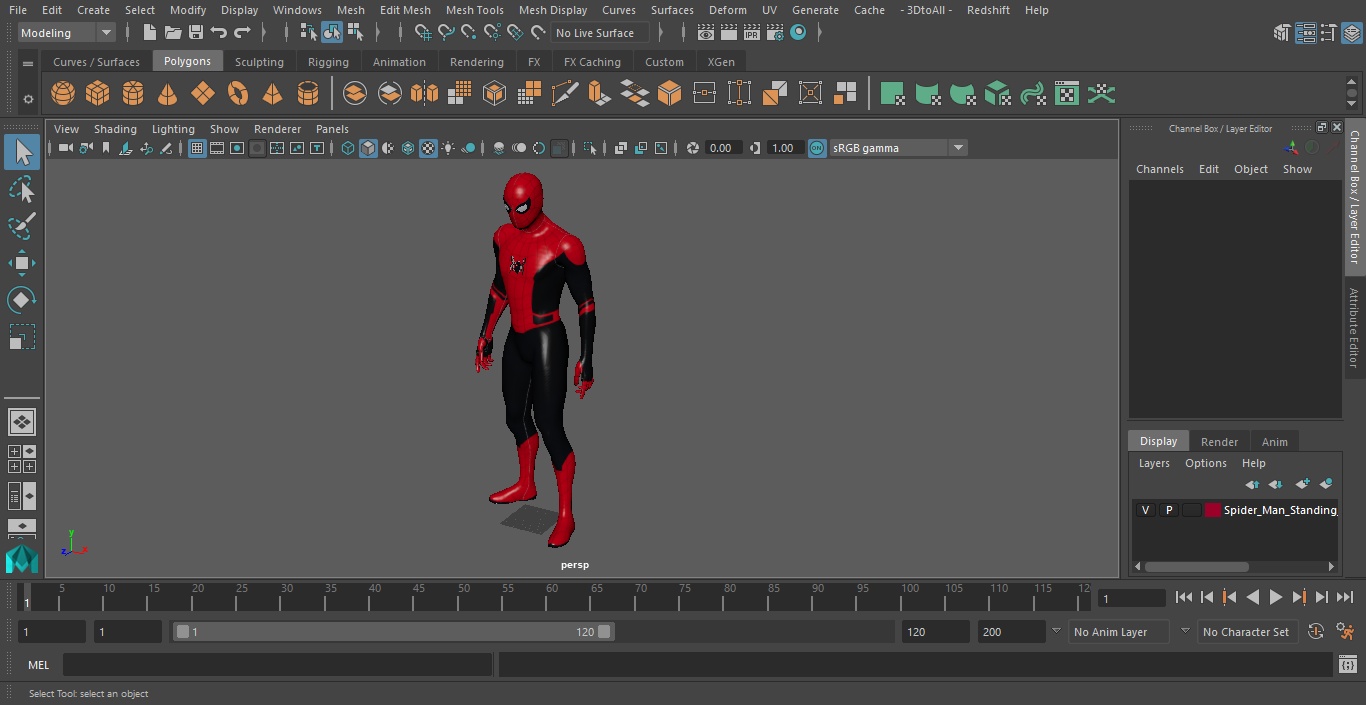This screenshot has width=1366, height=705.
Task: Click the Save Scene disk icon
Action: pos(196,33)
